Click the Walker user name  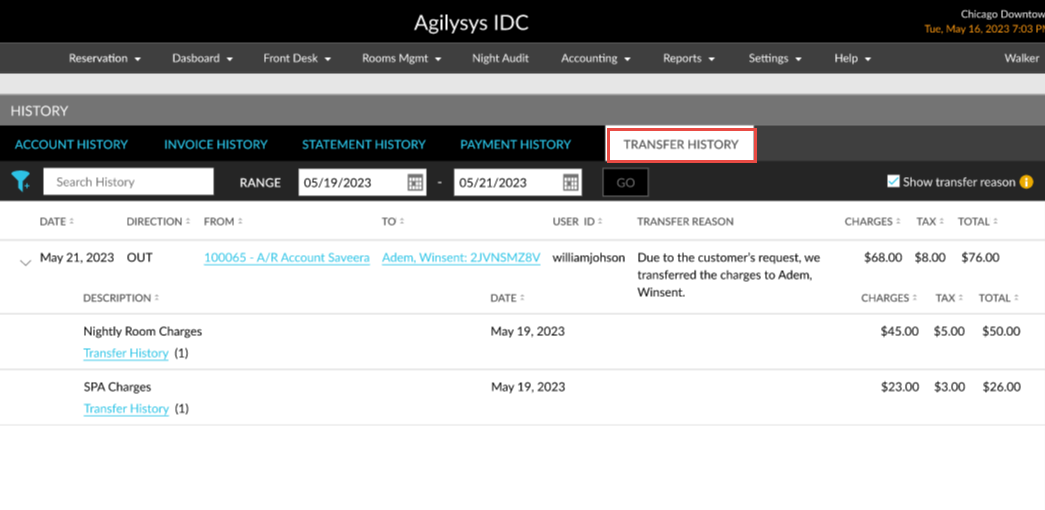tap(1022, 59)
